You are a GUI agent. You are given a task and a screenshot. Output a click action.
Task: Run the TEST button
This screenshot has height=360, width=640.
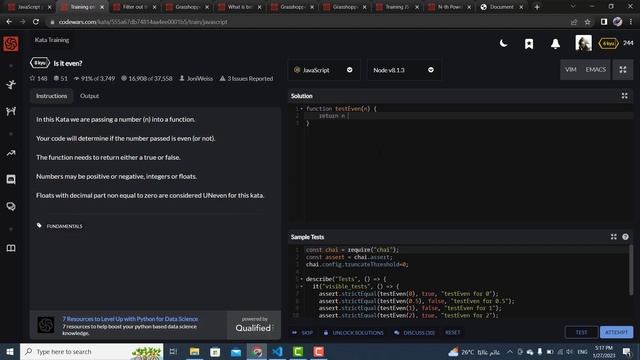click(581, 332)
